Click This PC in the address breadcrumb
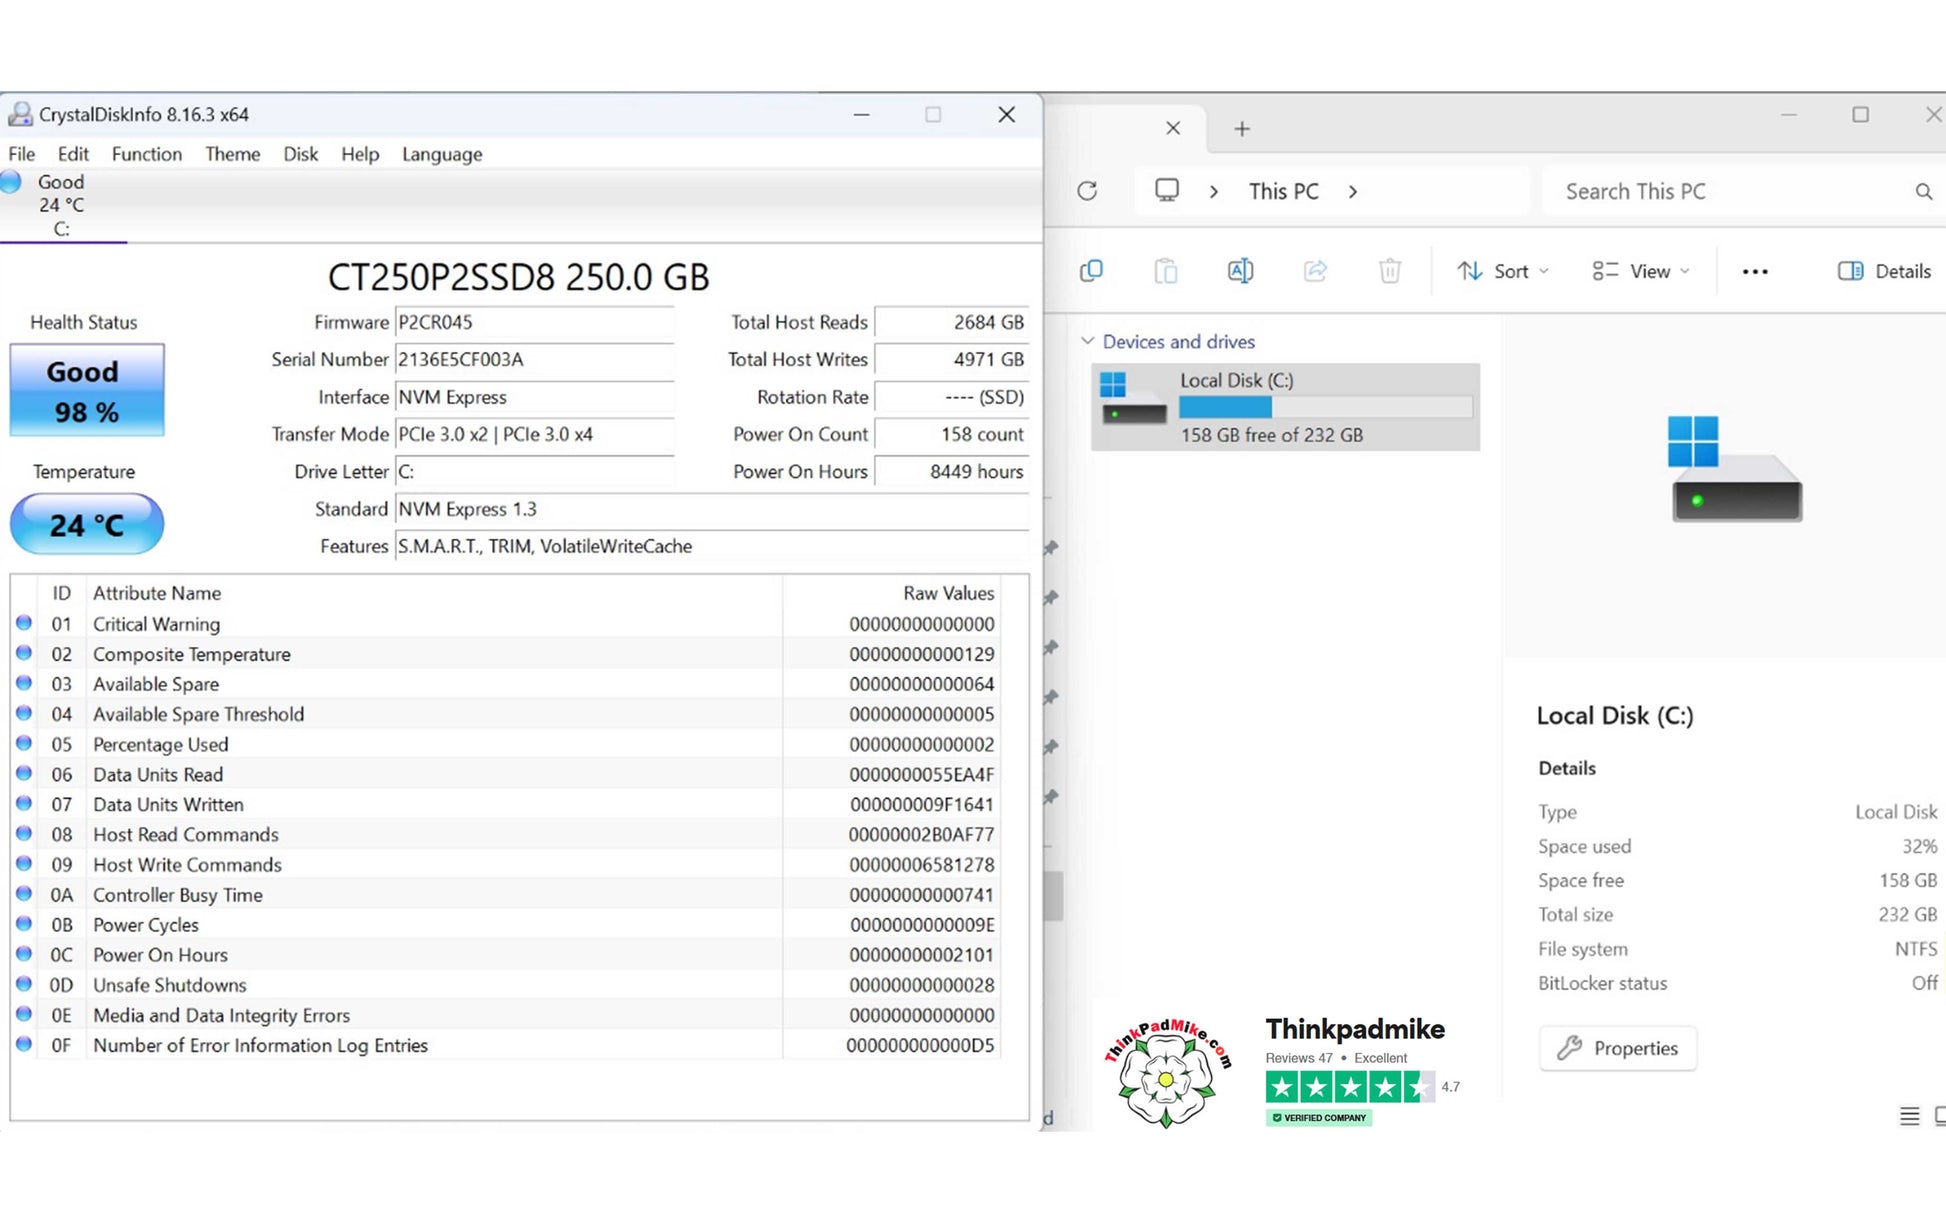Viewport: 1946px width, 1223px height. coord(1284,191)
